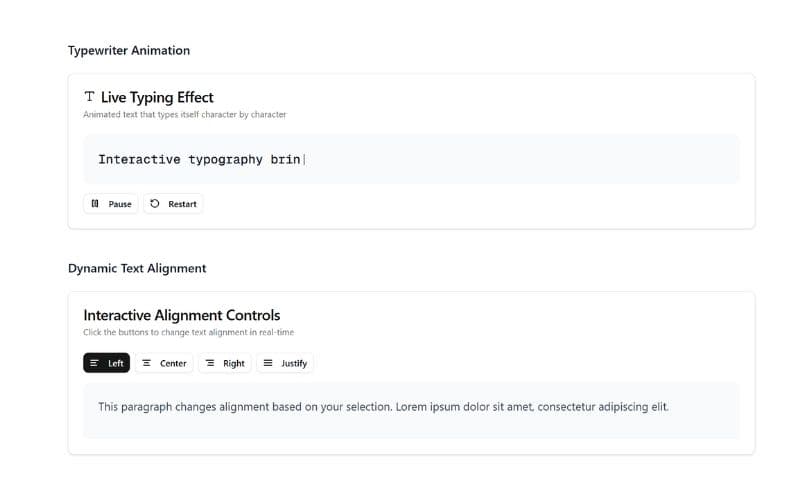Click the Typewriter Animation section heading

click(129, 50)
